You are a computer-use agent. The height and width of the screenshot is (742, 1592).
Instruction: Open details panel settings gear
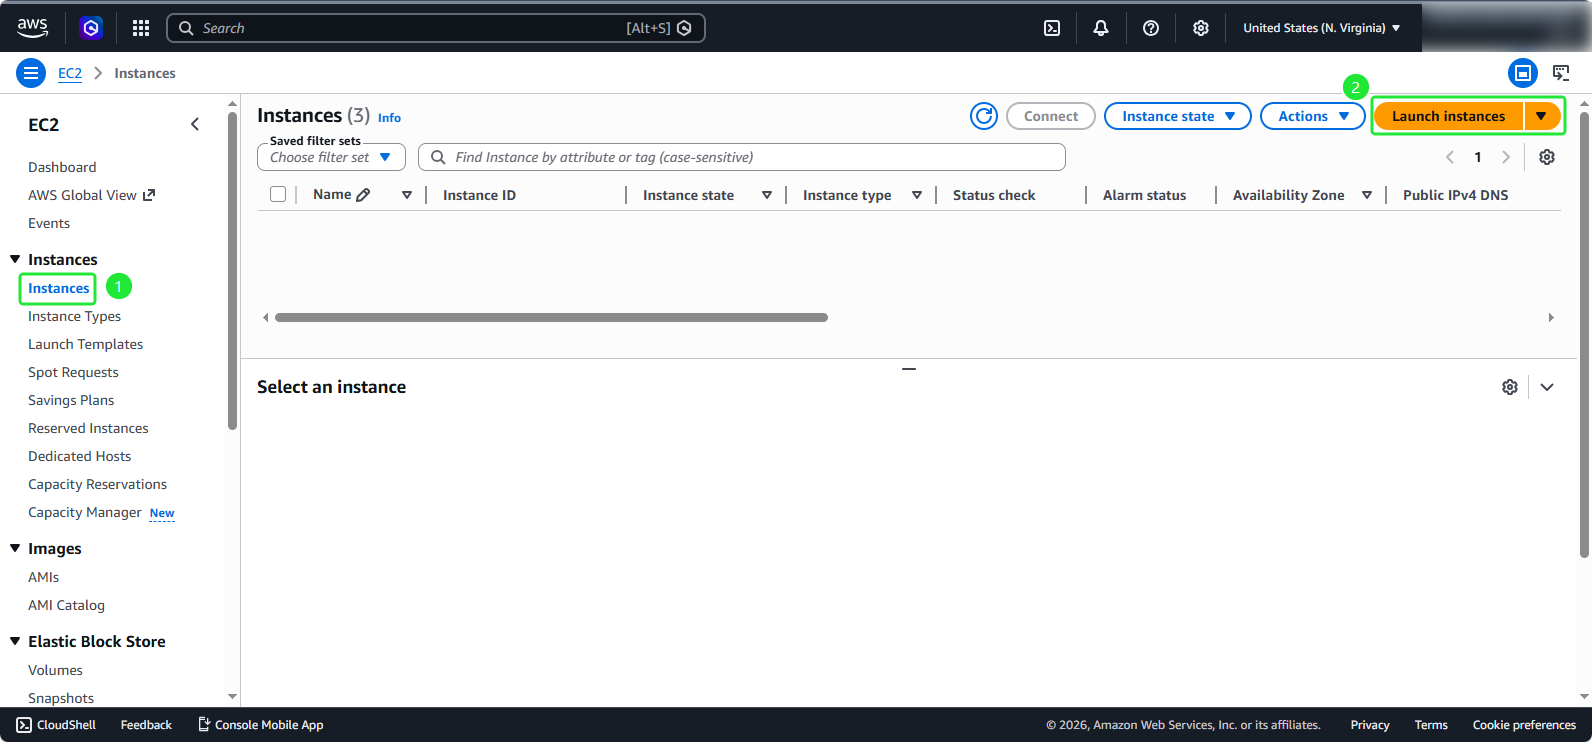click(1510, 387)
